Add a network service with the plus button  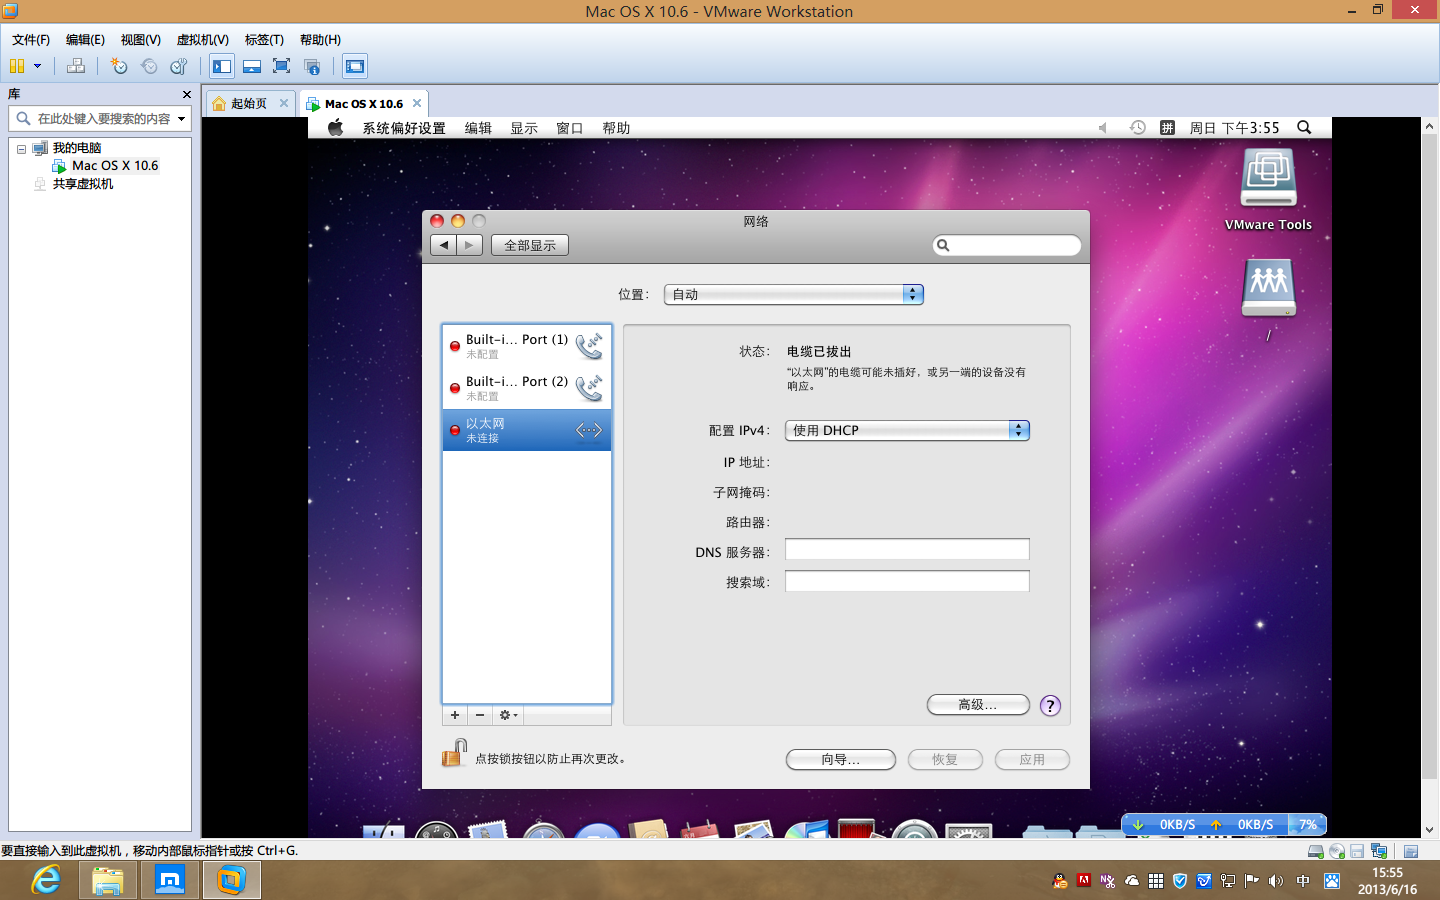pos(455,715)
